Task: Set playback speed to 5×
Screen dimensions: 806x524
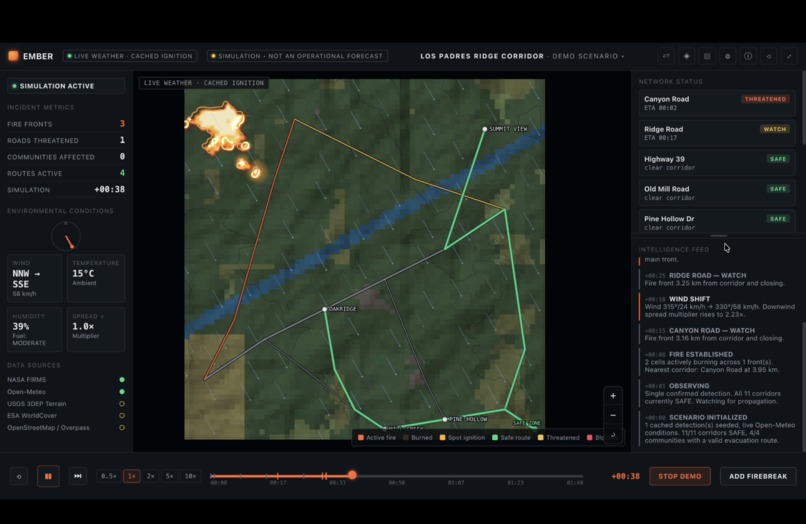Action: coord(169,476)
